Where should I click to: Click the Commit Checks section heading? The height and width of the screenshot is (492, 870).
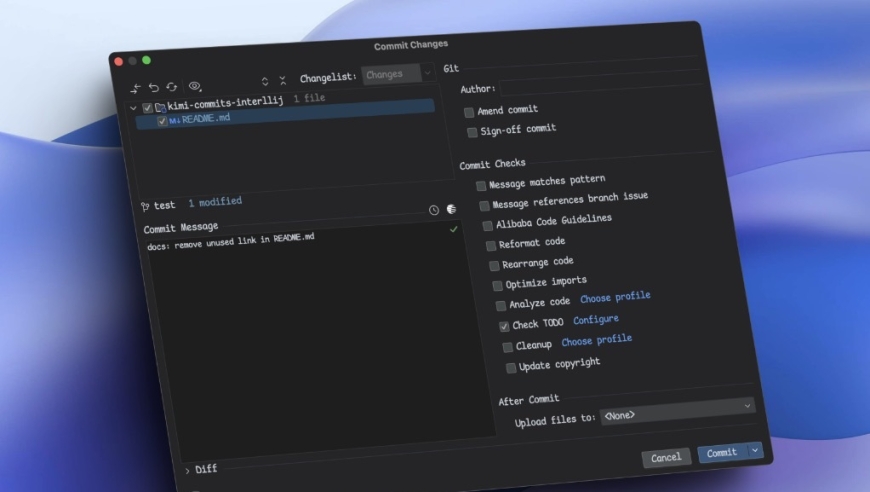pos(492,164)
